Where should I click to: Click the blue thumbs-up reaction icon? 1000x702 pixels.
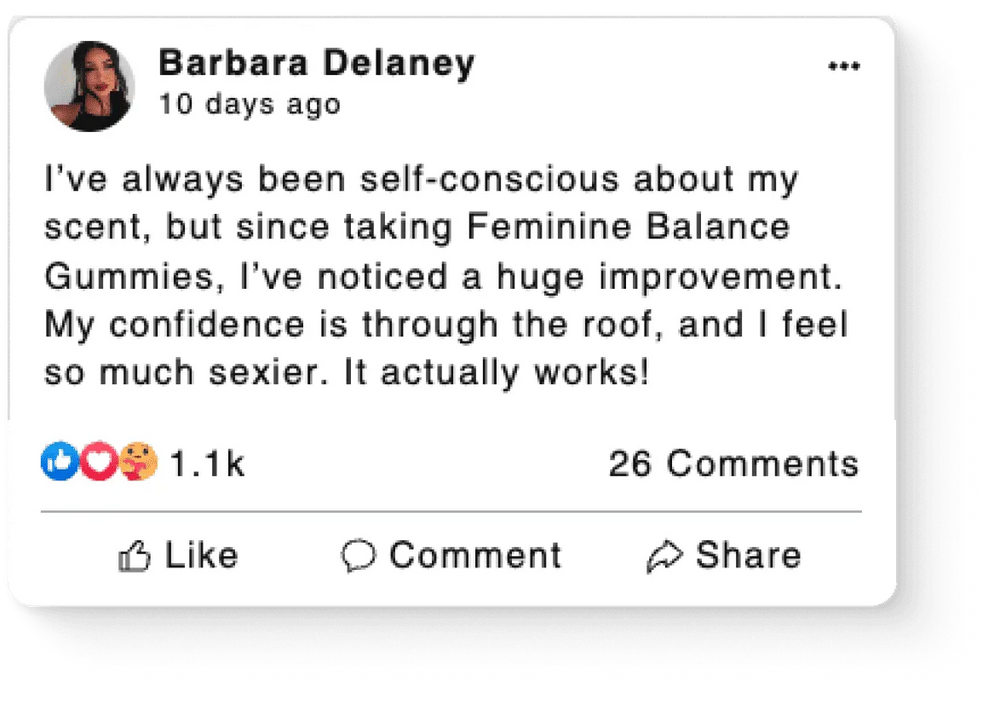coord(58,462)
